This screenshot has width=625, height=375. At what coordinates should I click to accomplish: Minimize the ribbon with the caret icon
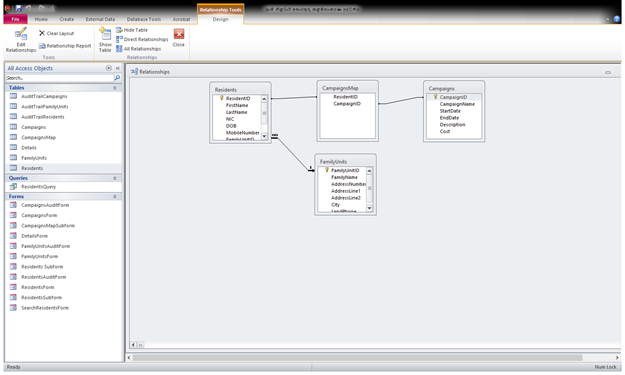[607, 19]
